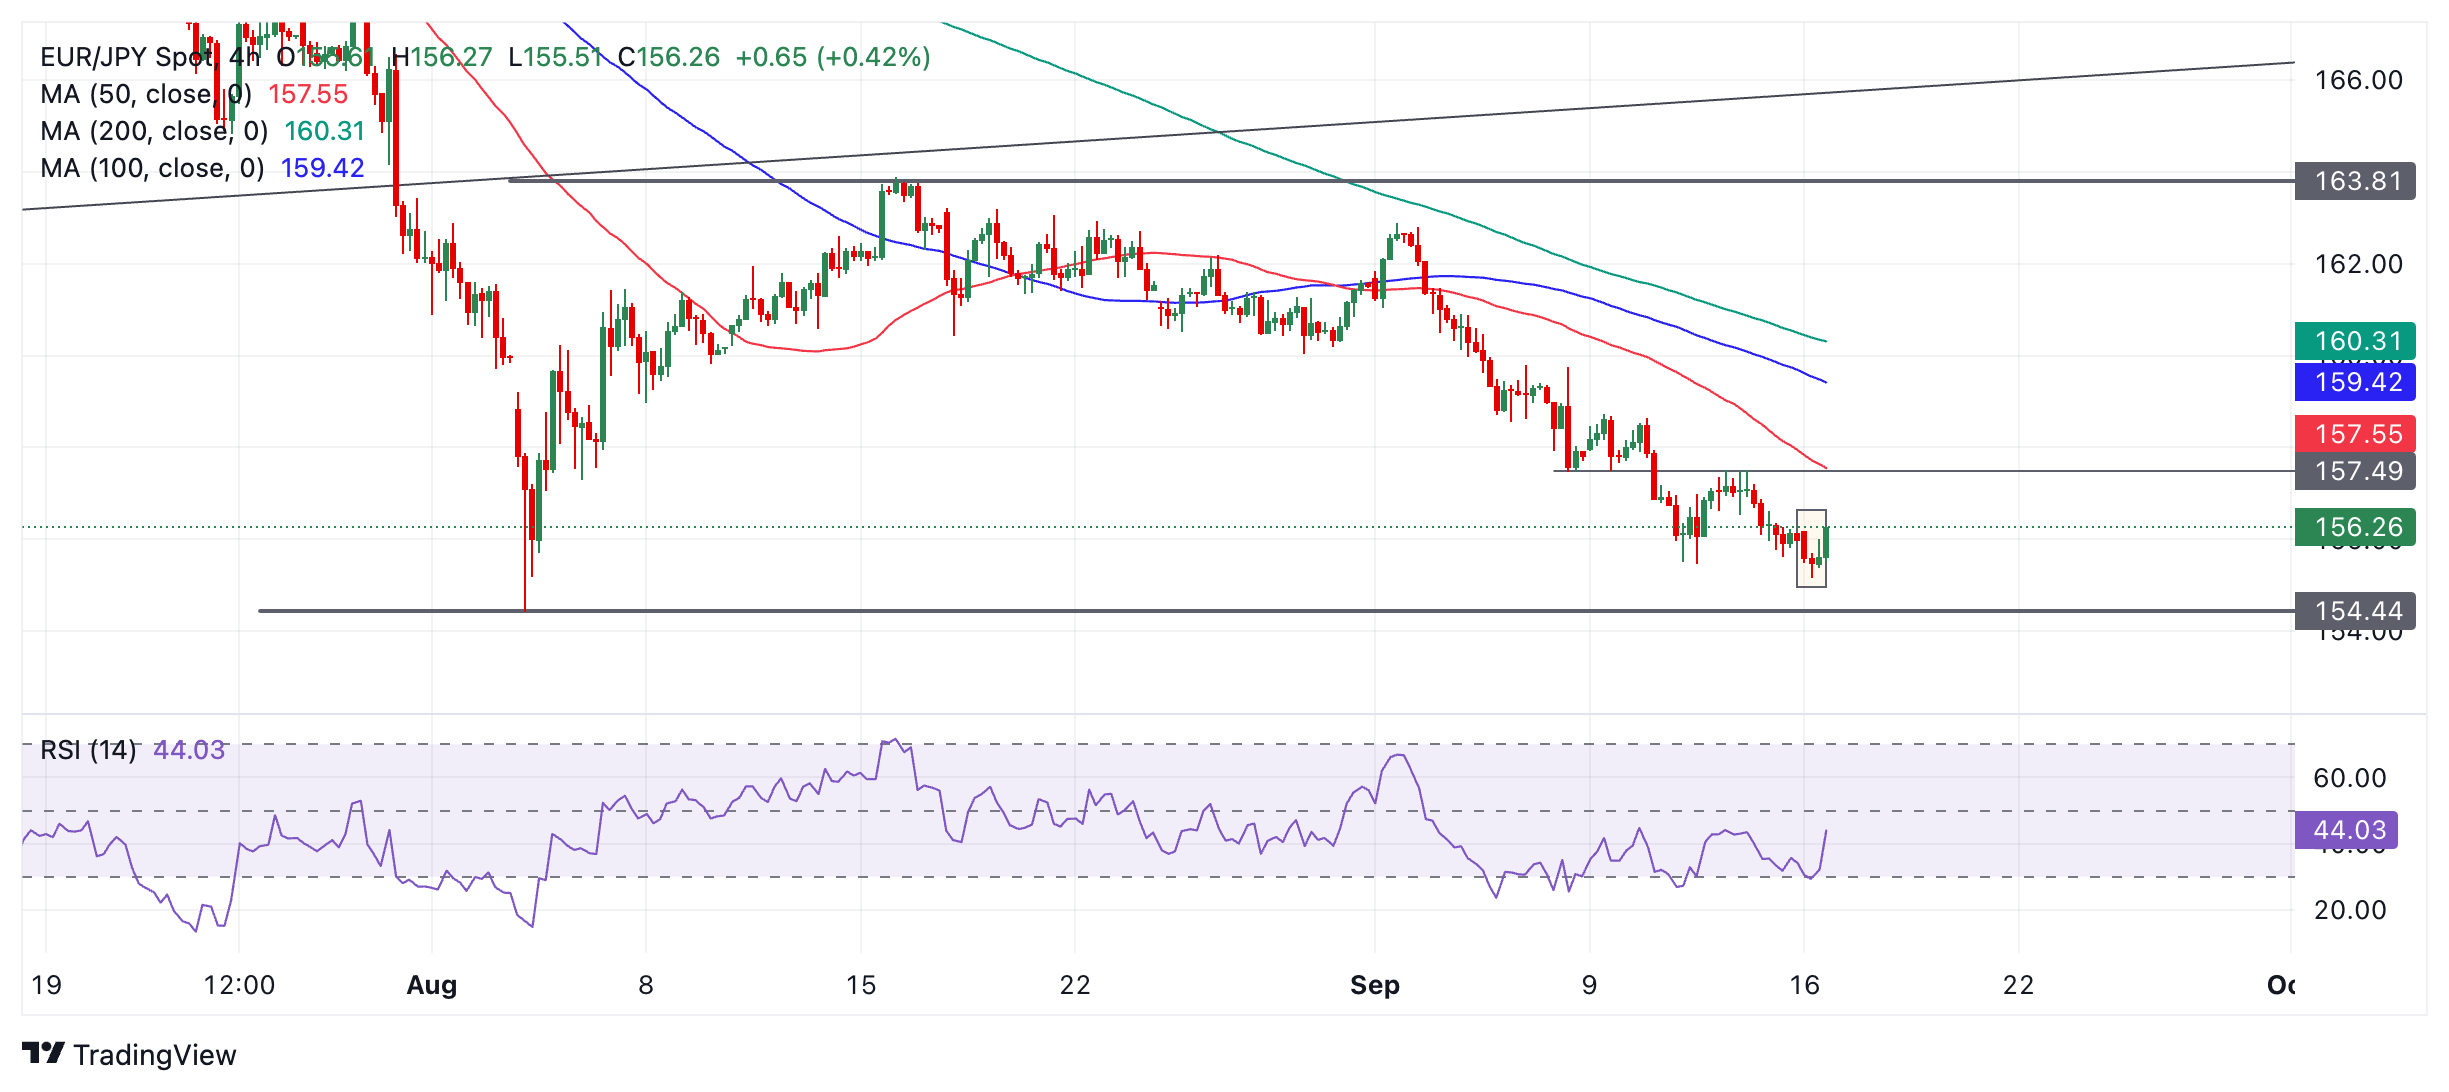2449x1092 pixels.
Task: Click the Sep marker on time axis
Action: 1375,985
